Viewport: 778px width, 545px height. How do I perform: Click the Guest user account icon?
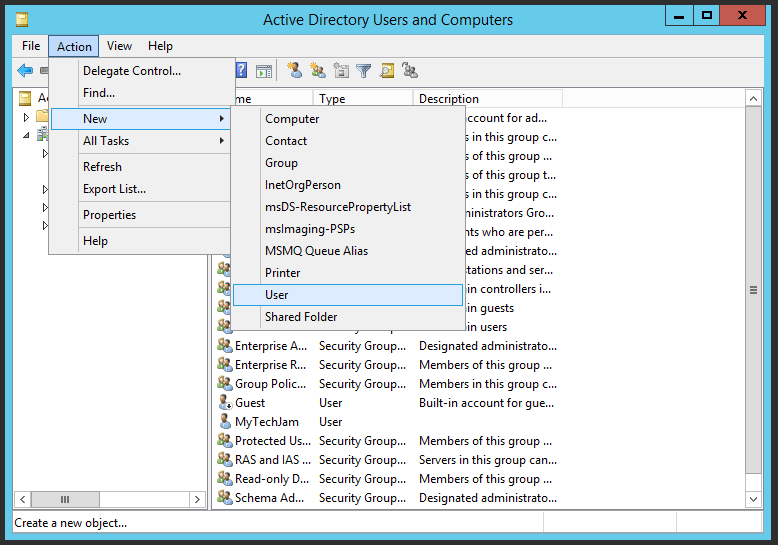tap(225, 403)
